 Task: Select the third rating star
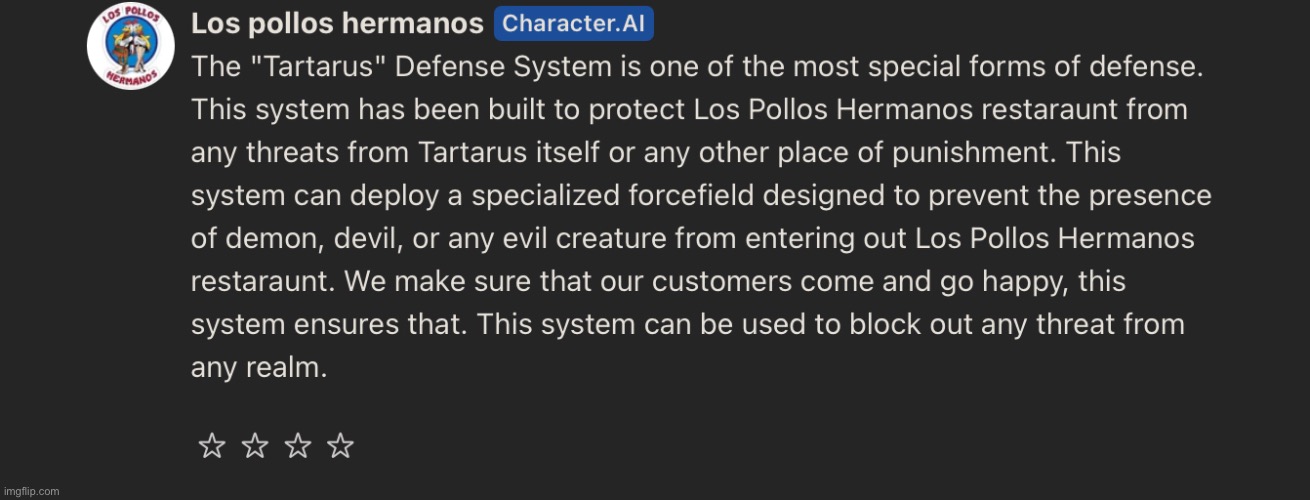click(298, 446)
